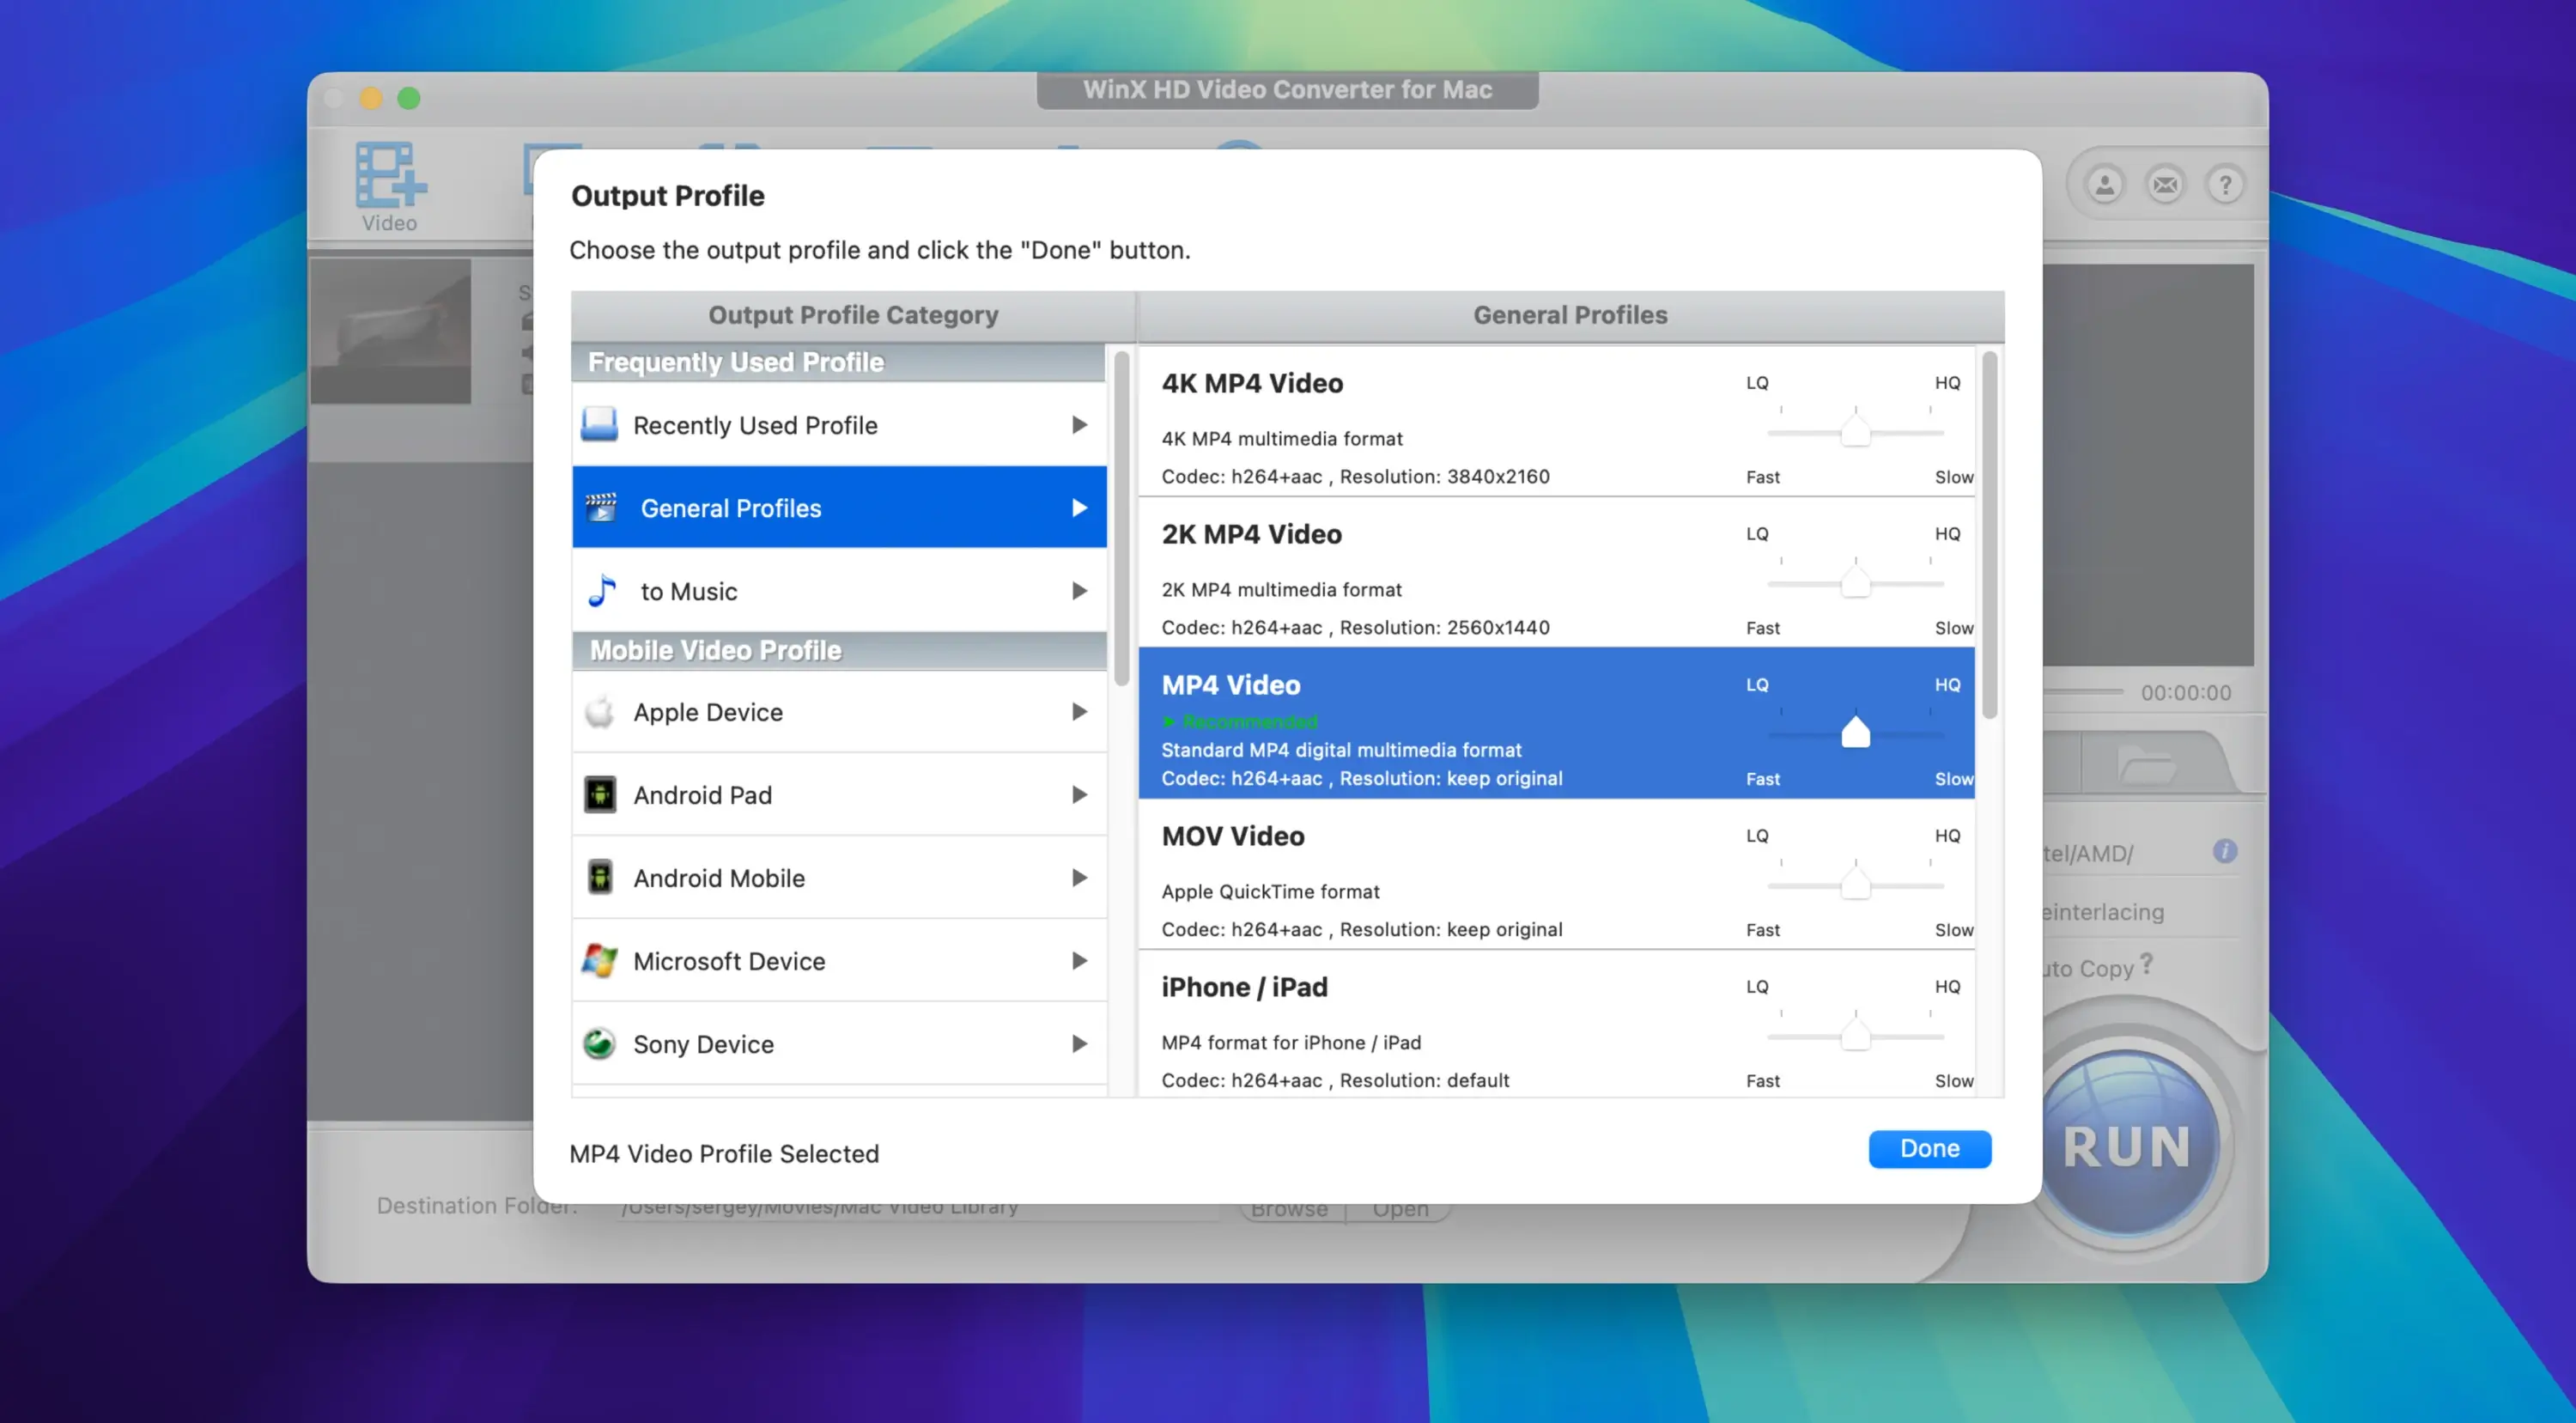Open the user account icon
The width and height of the screenshot is (2576, 1423).
tap(2105, 185)
